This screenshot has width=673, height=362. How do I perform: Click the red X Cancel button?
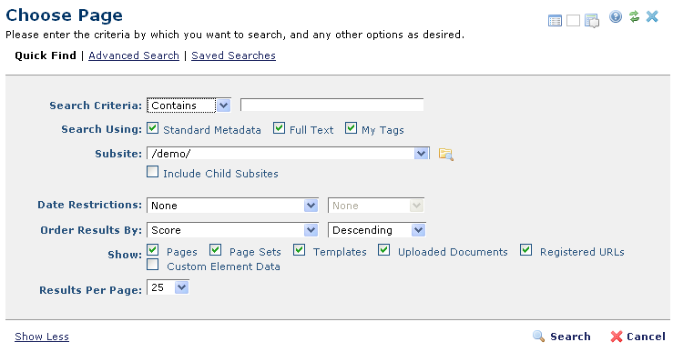tap(638, 336)
